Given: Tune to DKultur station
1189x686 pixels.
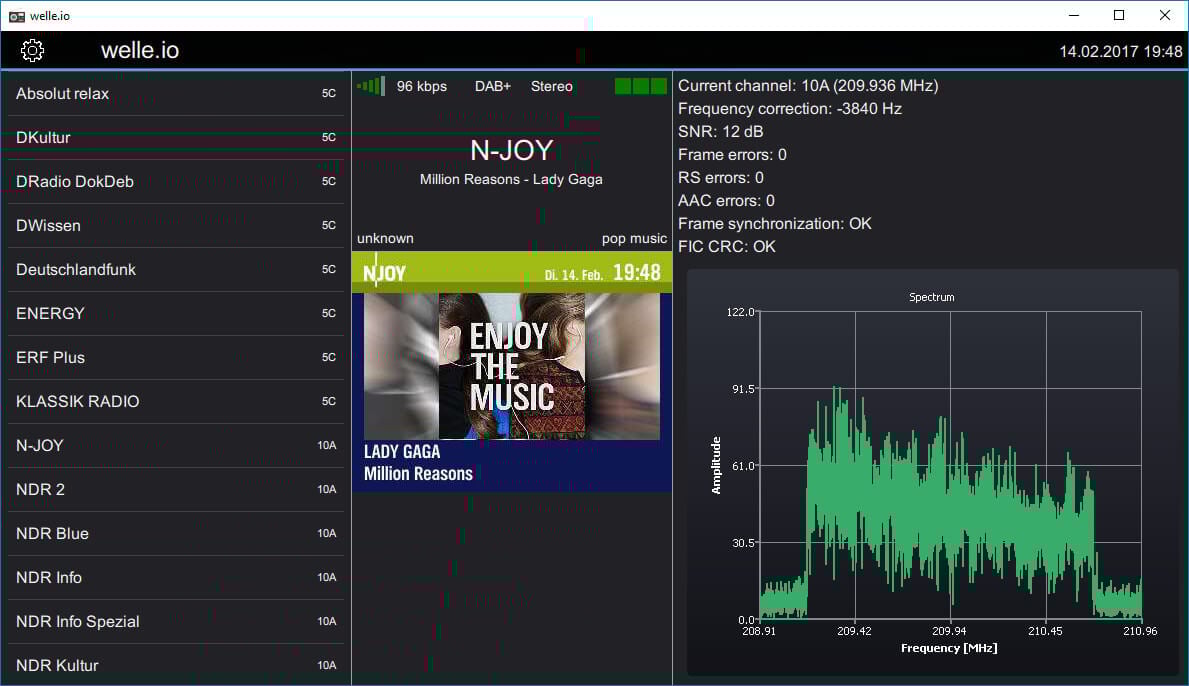Looking at the screenshot, I should [175, 138].
